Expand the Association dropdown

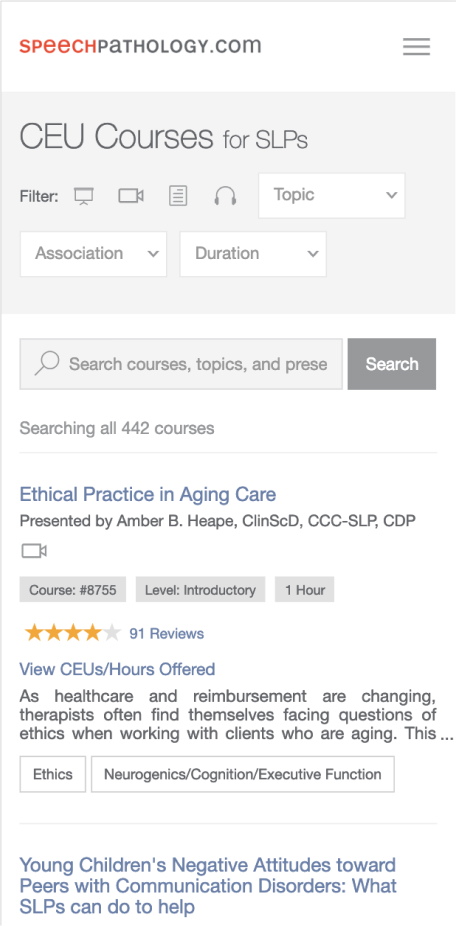click(x=93, y=254)
